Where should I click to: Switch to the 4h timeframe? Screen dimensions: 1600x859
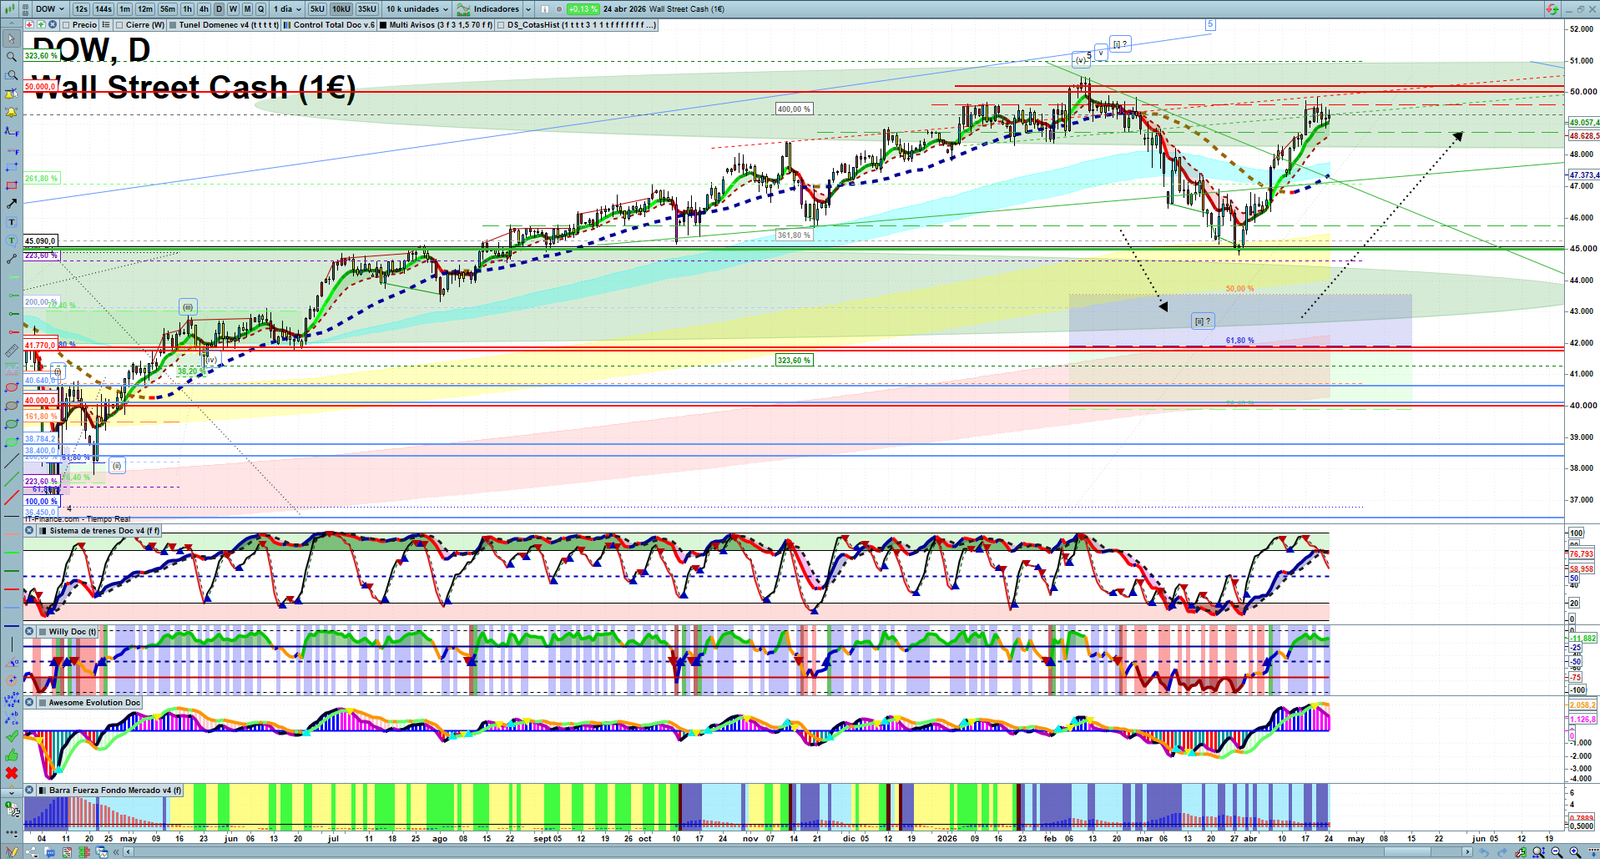tap(203, 9)
